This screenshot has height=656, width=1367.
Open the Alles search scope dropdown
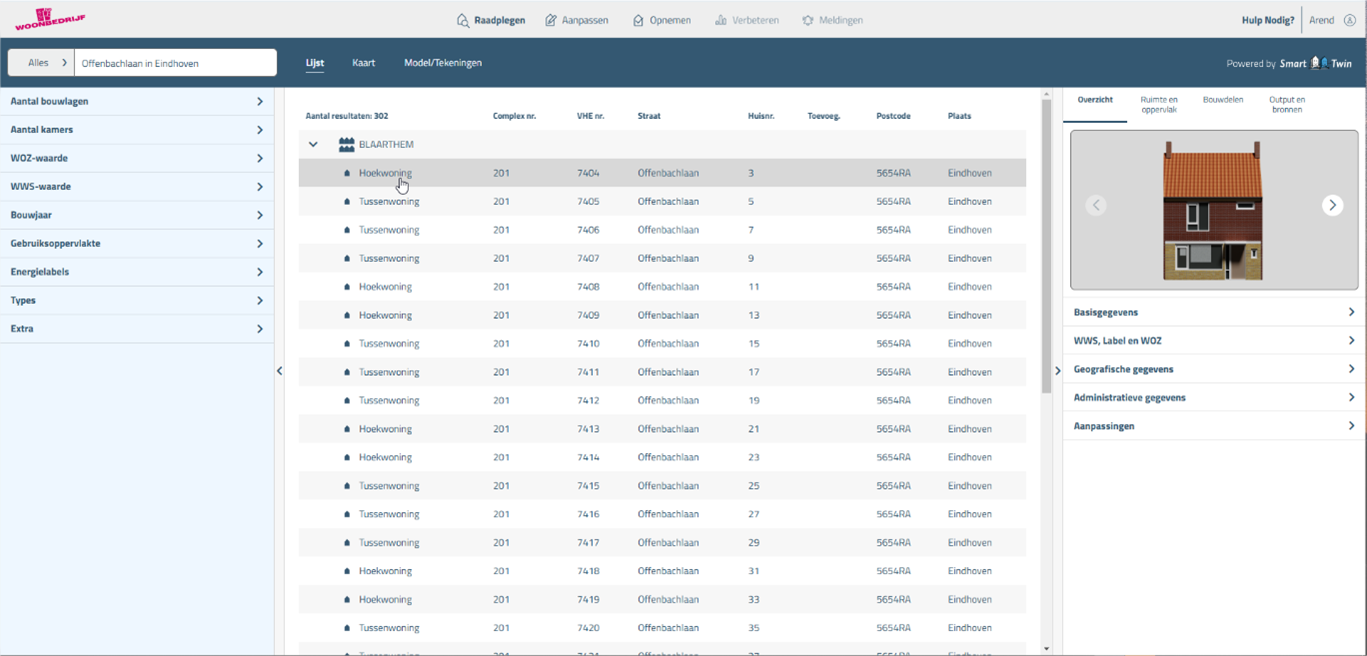[41, 63]
